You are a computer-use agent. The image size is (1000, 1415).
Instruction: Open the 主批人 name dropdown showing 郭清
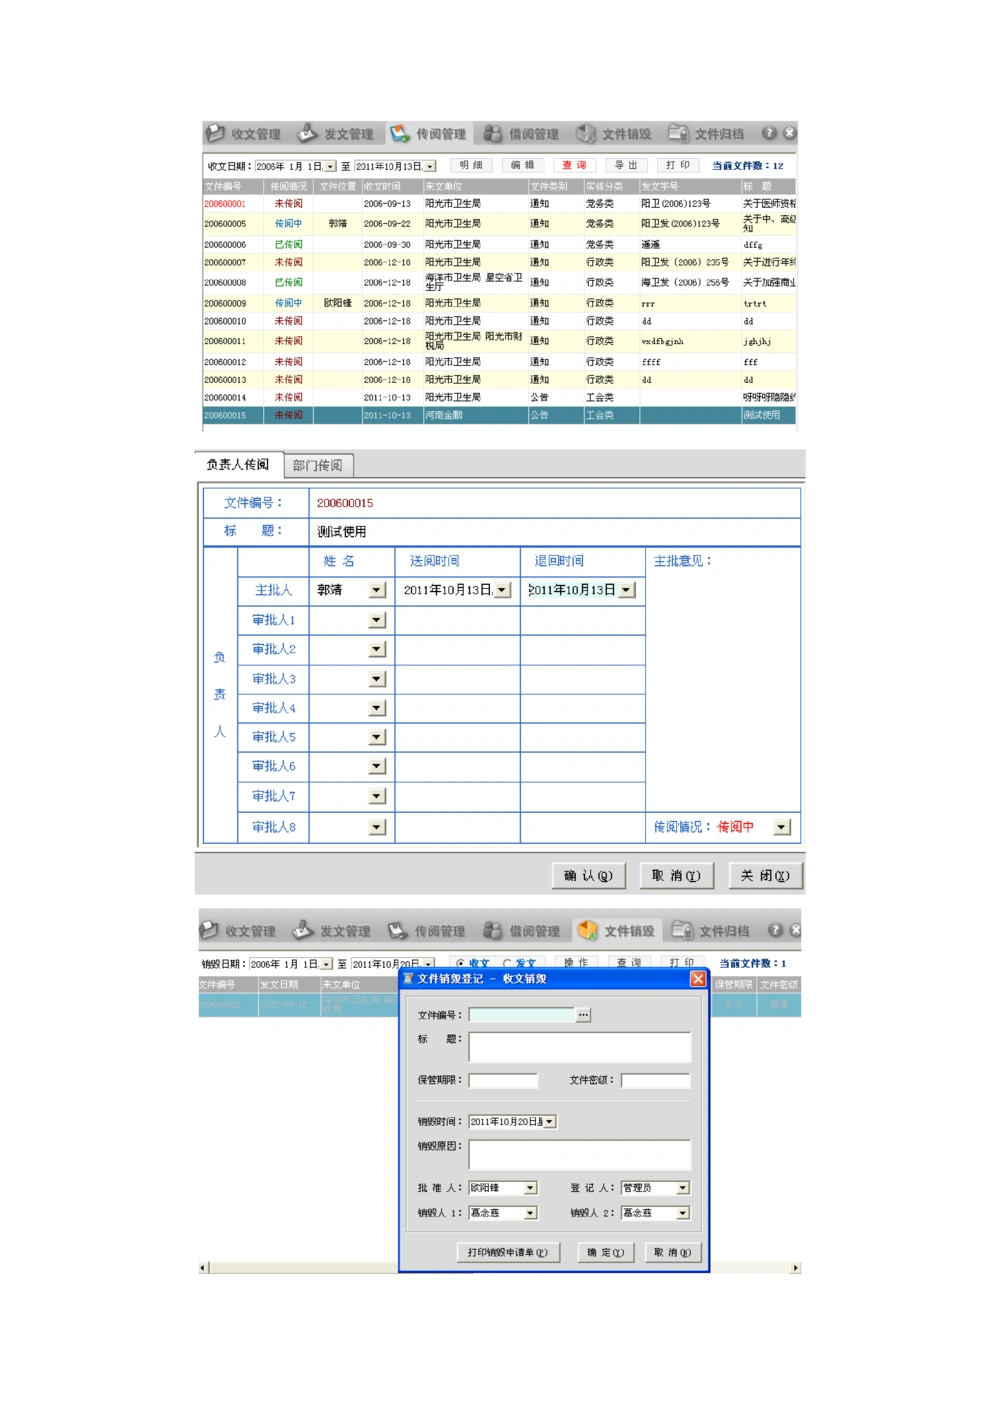click(x=377, y=590)
